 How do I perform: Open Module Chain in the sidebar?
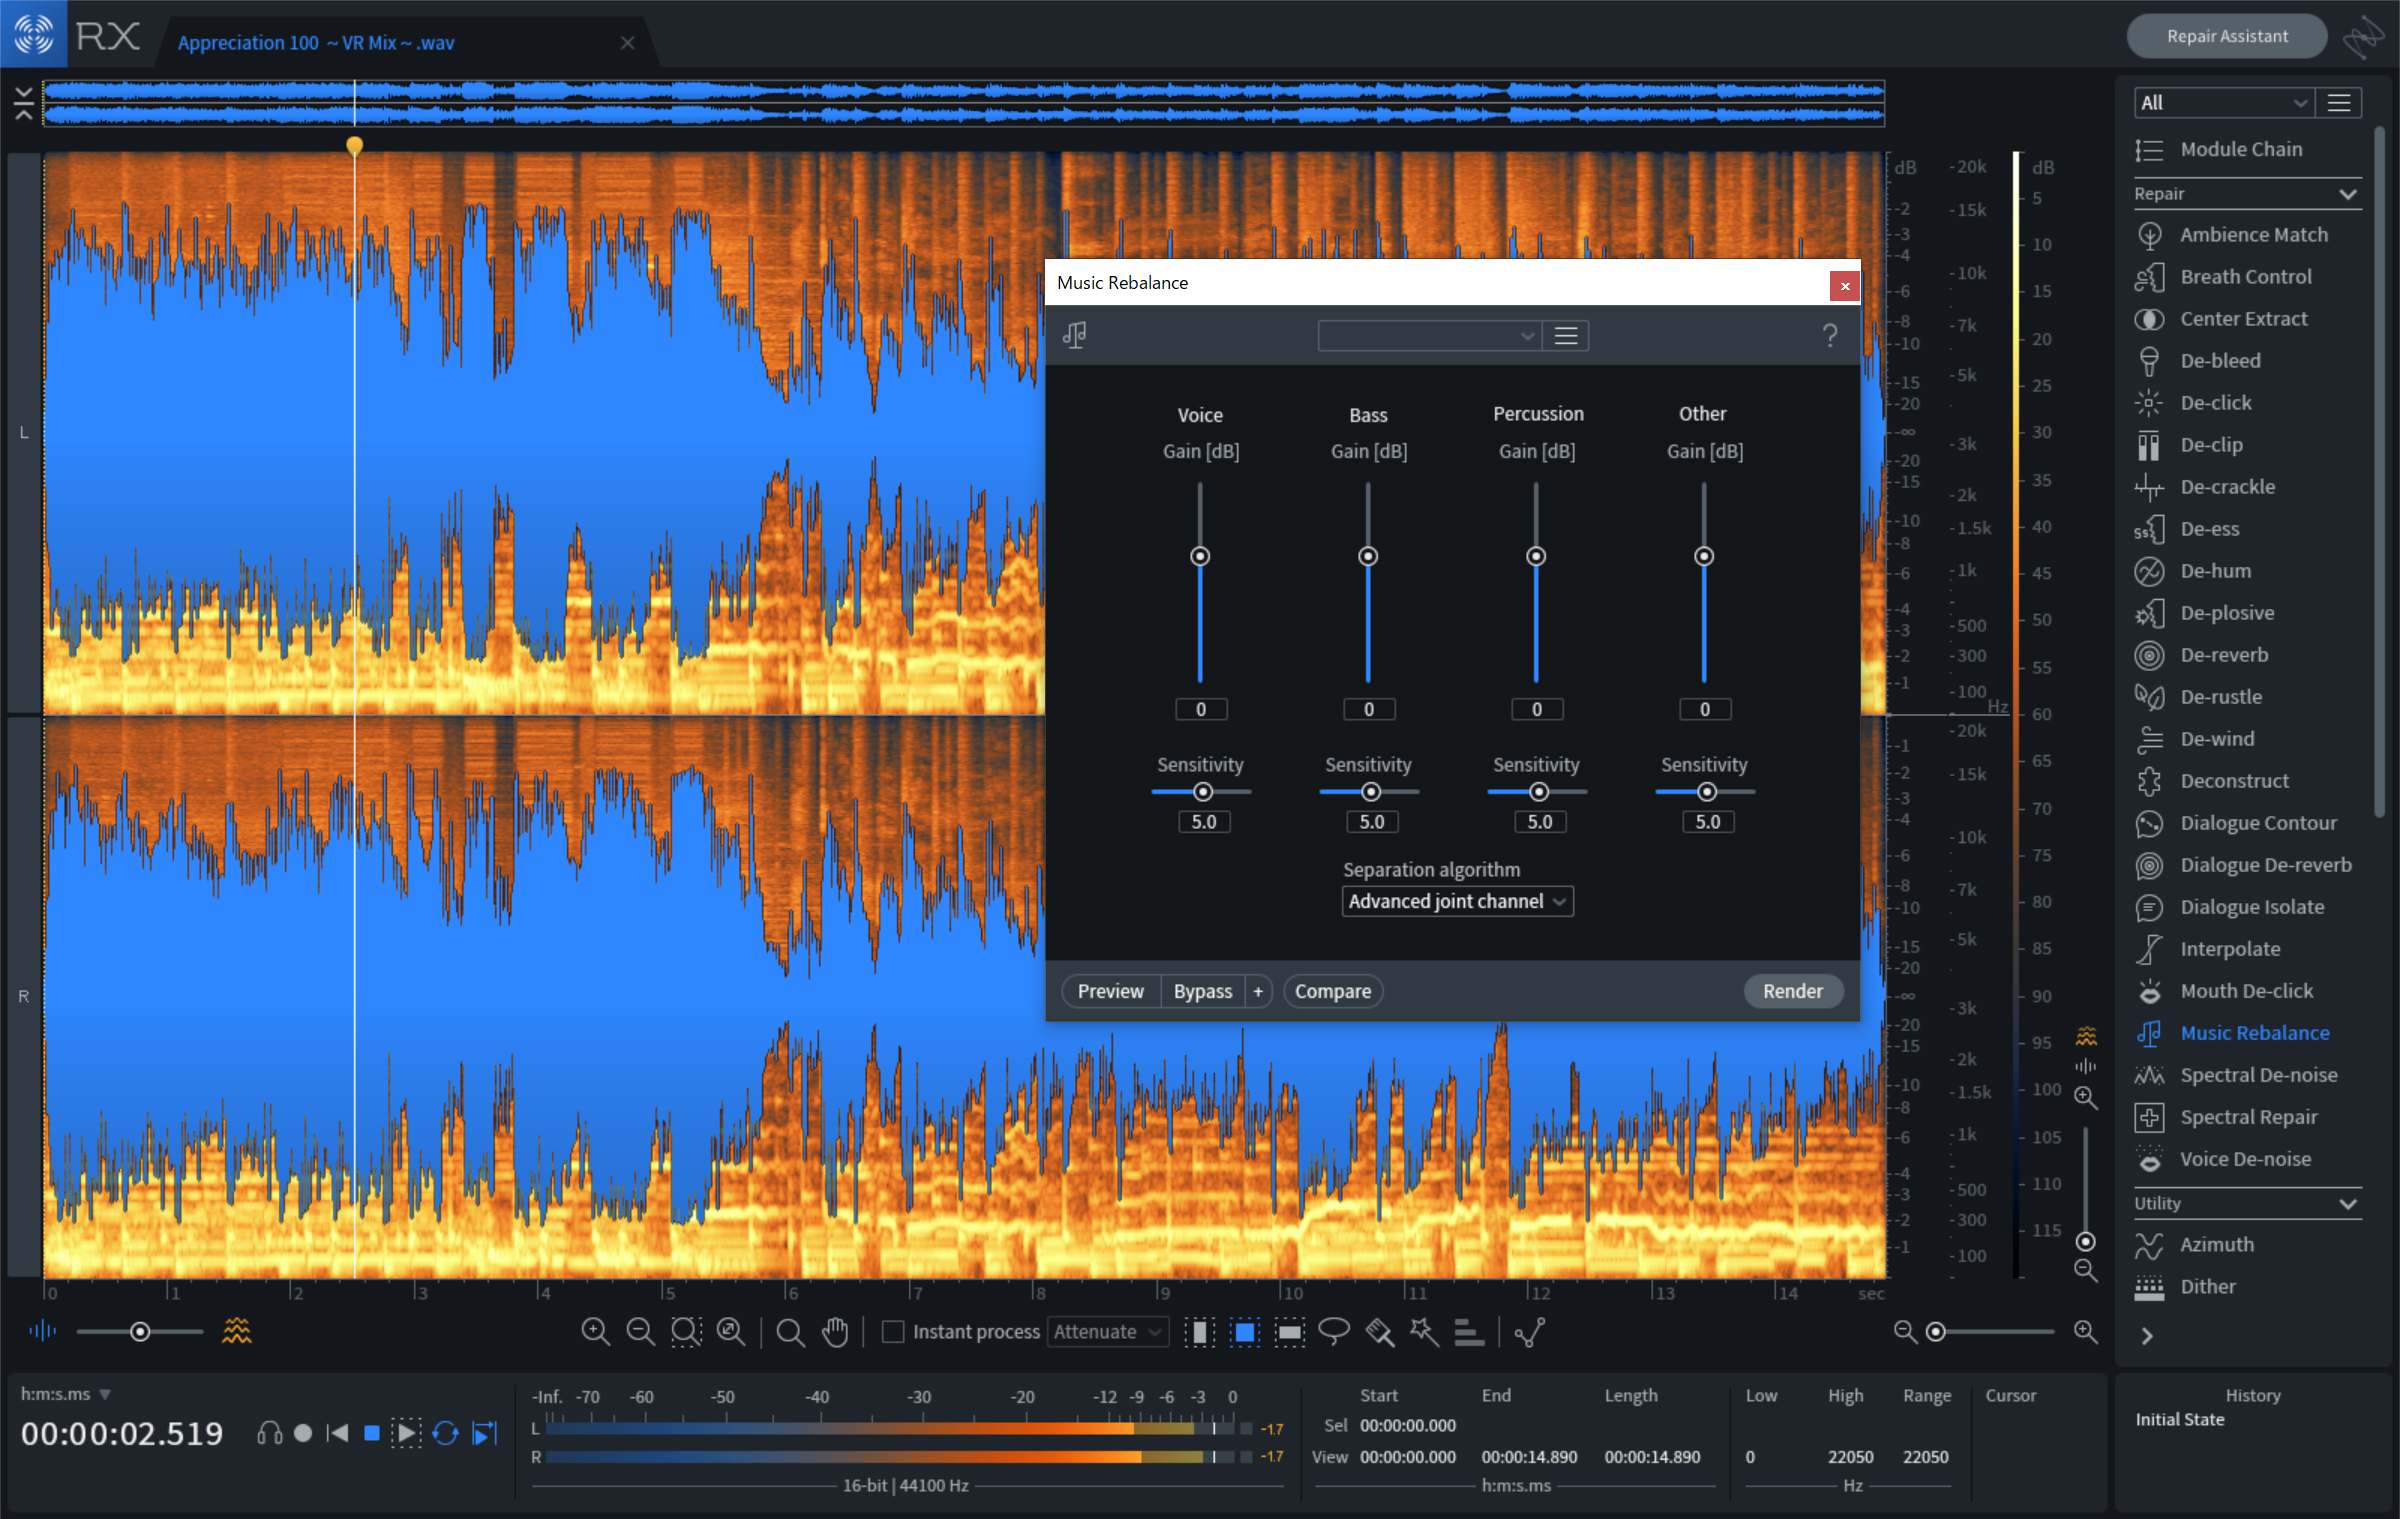[x=2240, y=149]
